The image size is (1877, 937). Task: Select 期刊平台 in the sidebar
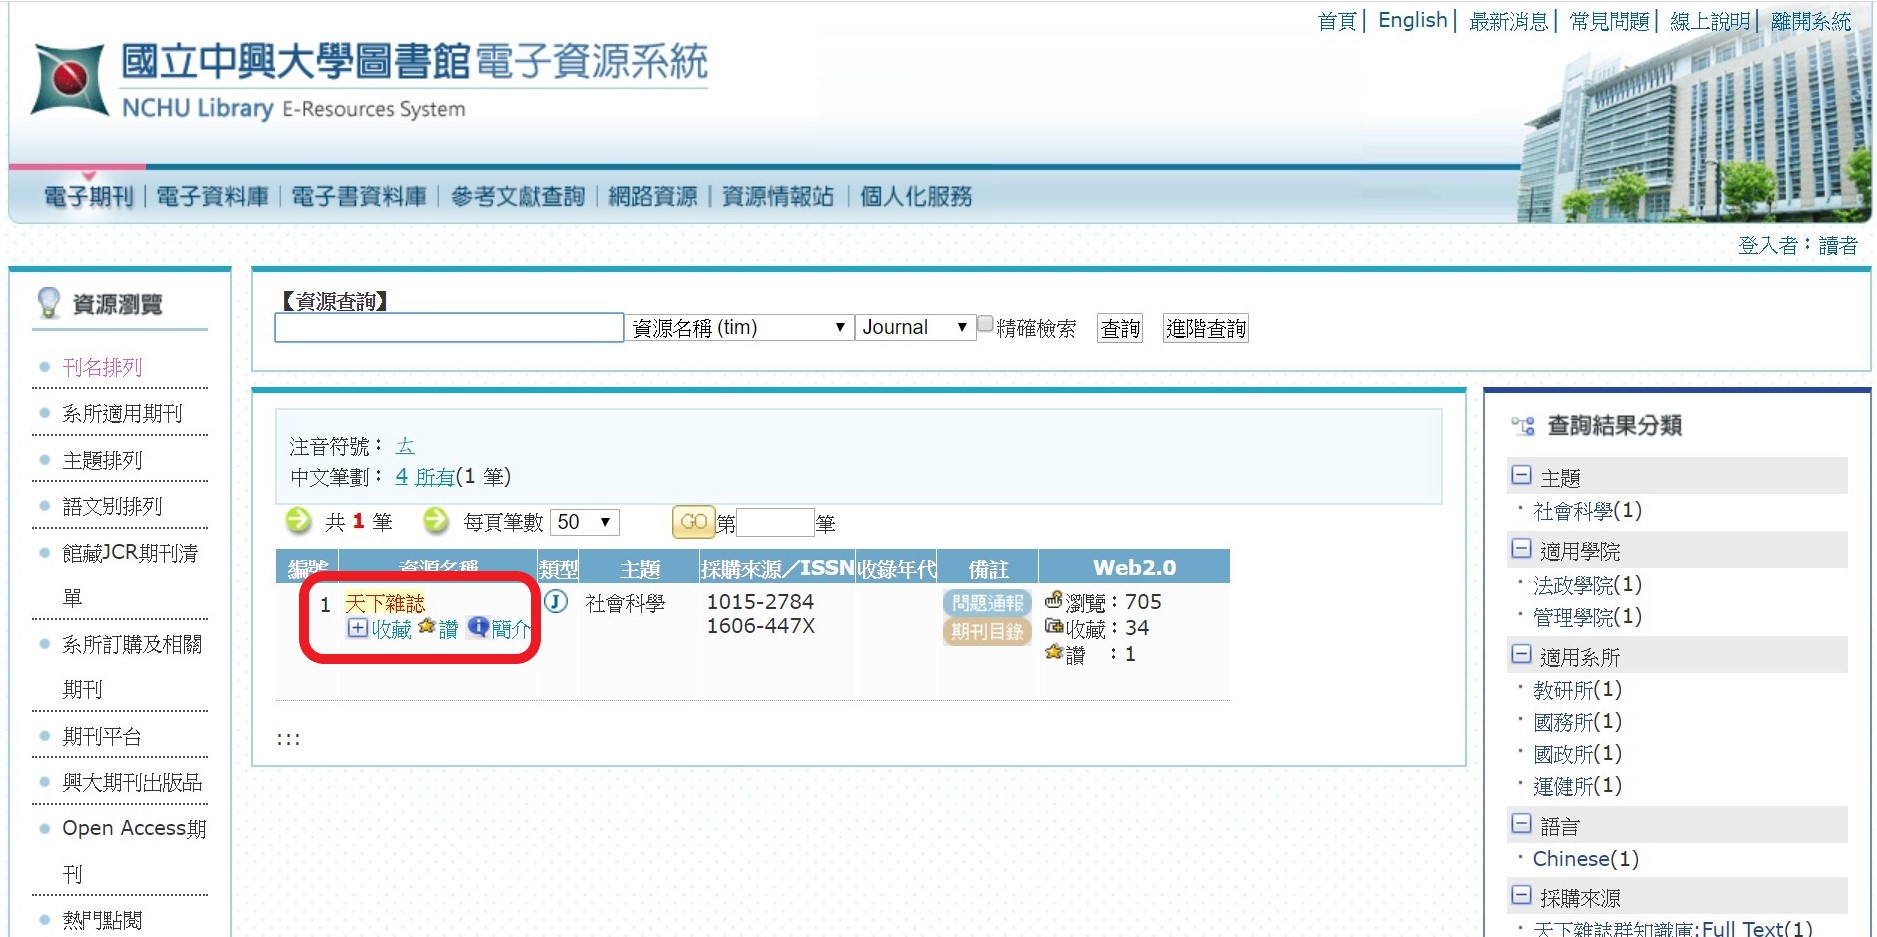coord(102,736)
